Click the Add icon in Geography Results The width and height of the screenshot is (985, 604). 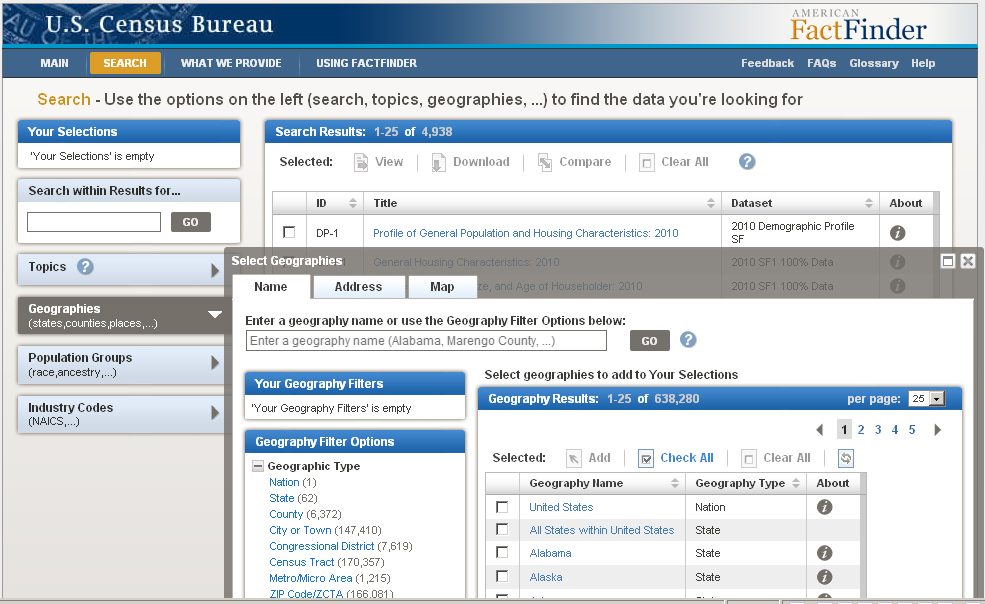574,458
